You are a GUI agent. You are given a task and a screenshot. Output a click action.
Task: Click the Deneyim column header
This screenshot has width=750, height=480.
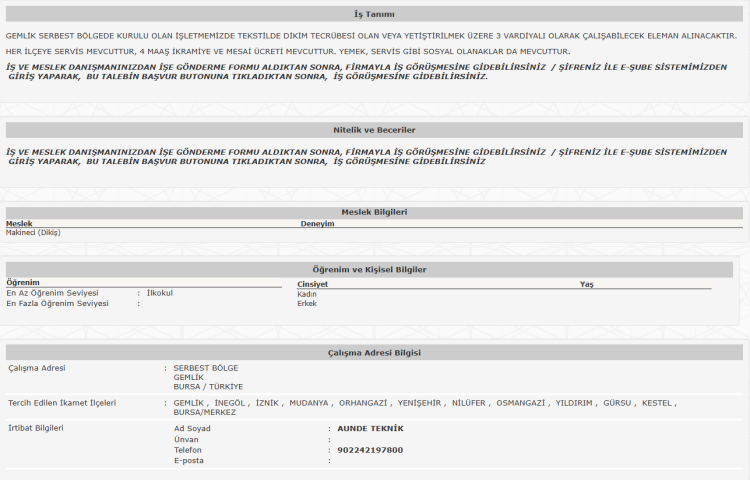click(317, 224)
